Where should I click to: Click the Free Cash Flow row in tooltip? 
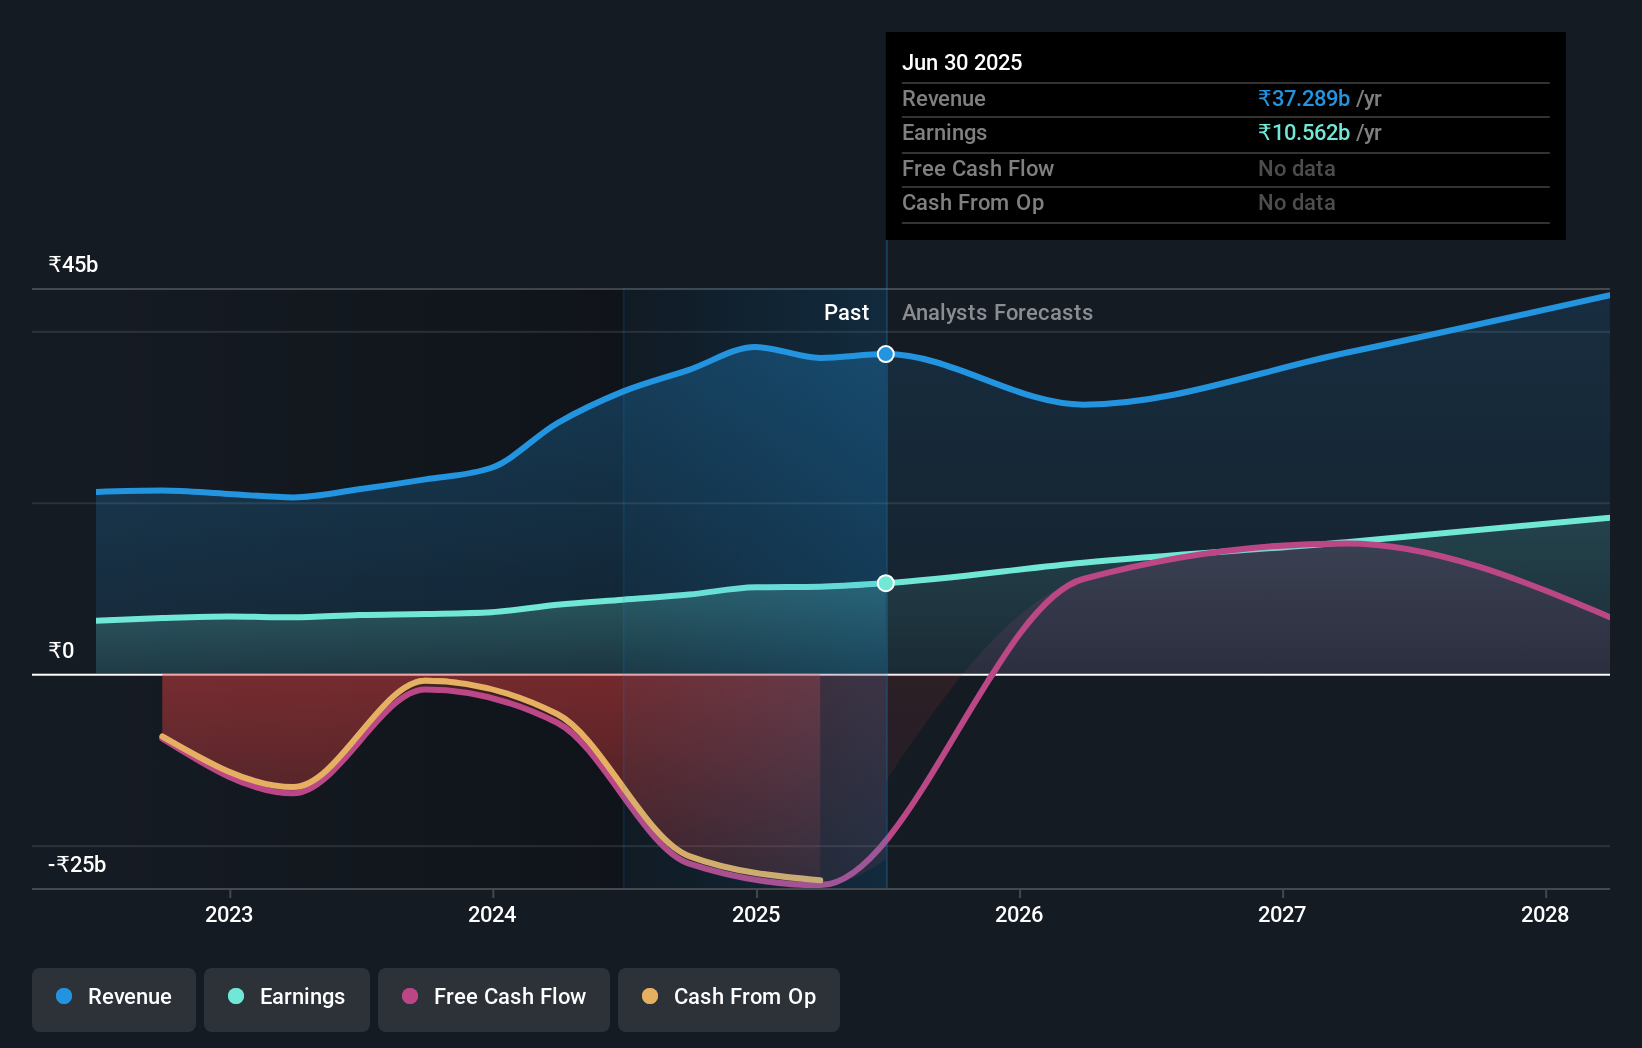point(1226,169)
